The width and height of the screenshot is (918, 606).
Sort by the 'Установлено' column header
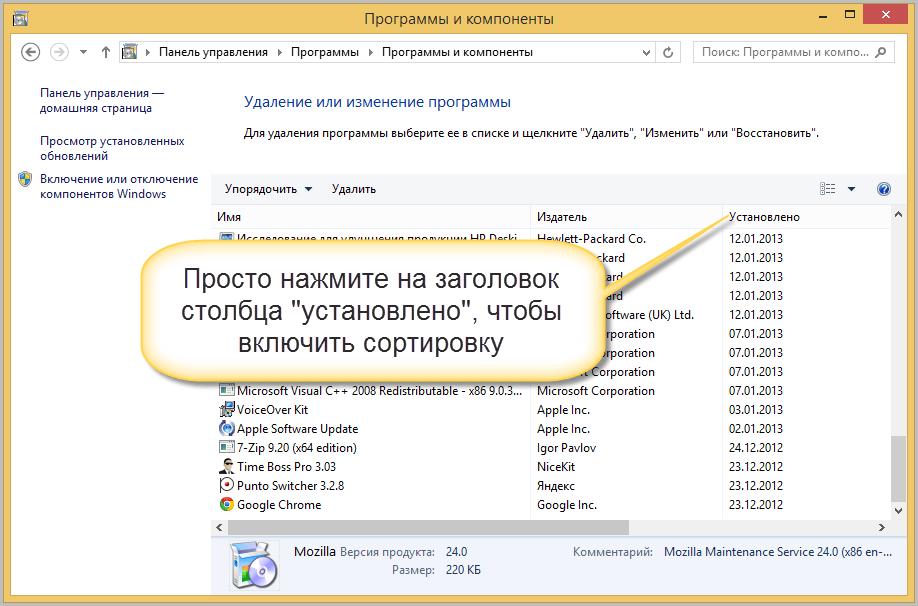pyautogui.click(x=806, y=217)
